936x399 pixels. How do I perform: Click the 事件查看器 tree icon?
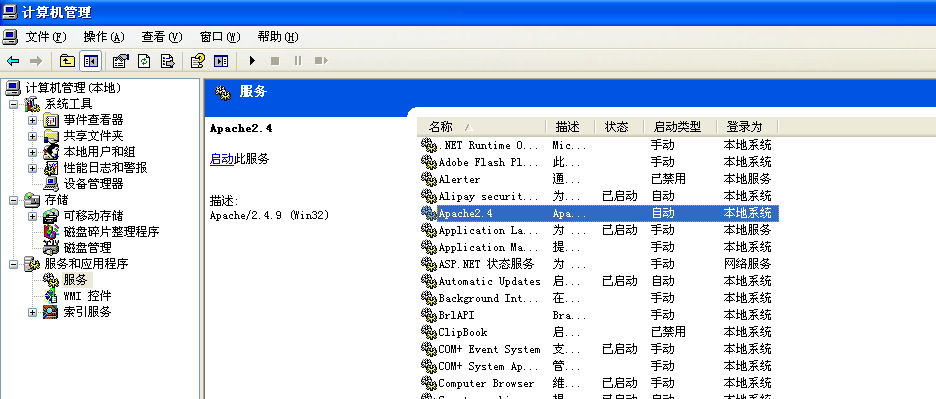(51, 121)
